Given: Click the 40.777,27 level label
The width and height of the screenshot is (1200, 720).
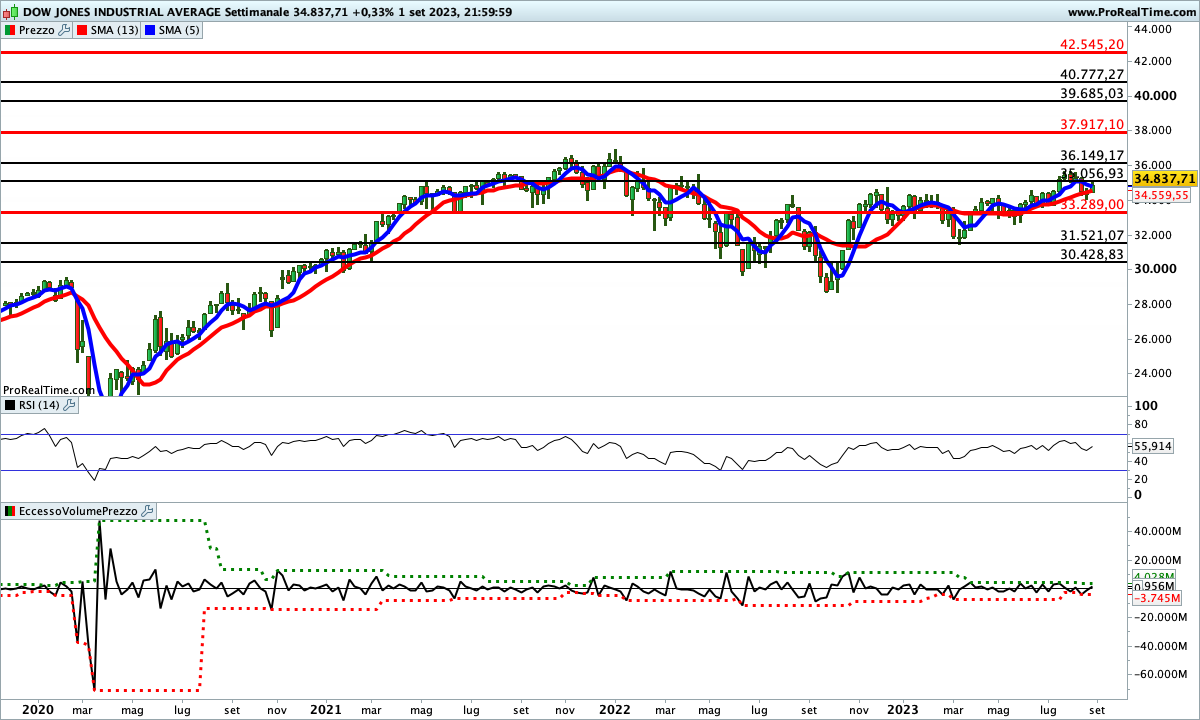Looking at the screenshot, I should (1093, 74).
